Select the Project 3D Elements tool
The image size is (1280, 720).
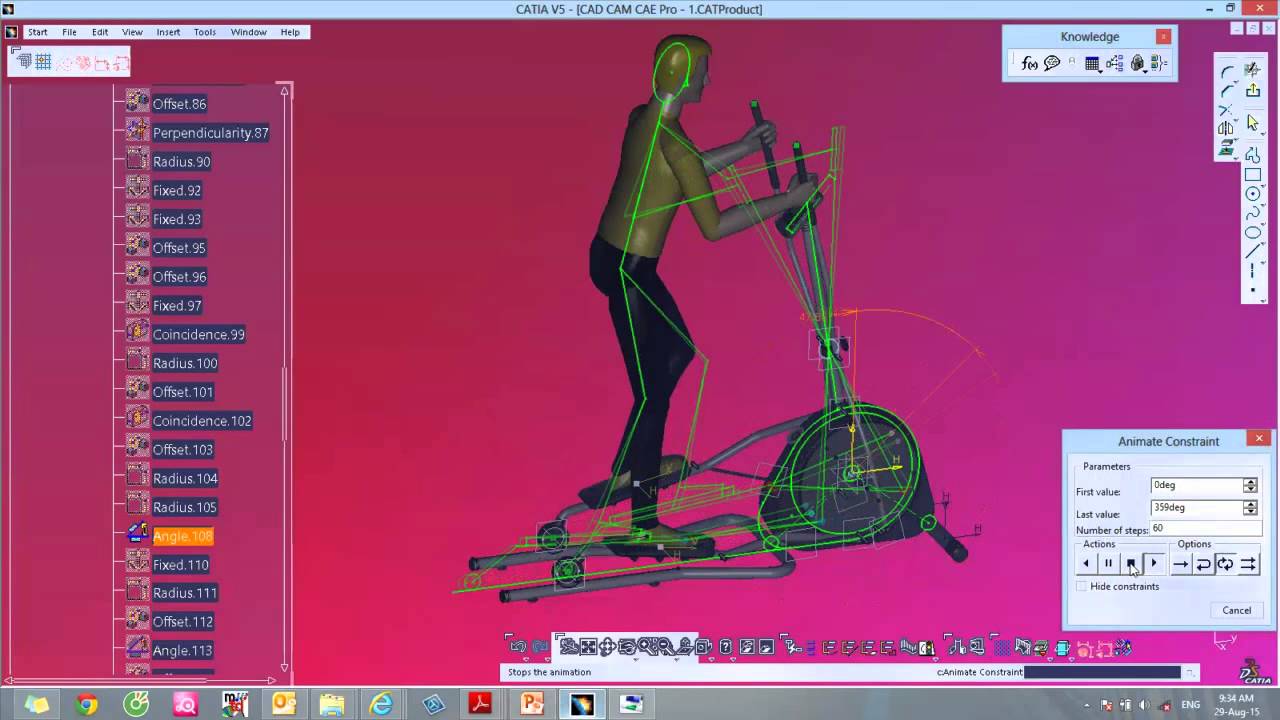click(x=1226, y=149)
